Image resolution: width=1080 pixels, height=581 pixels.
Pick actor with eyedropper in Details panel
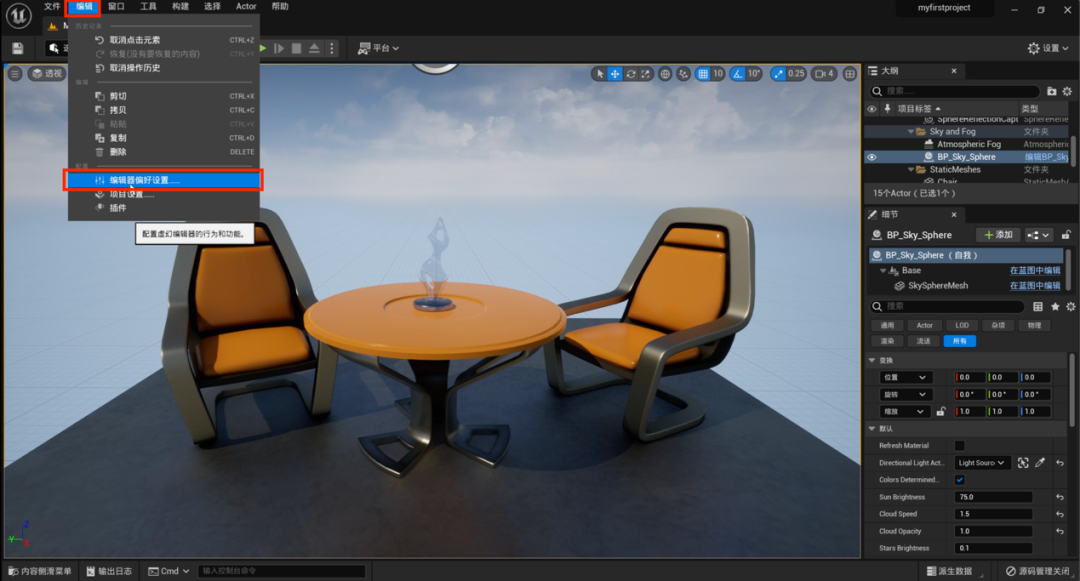click(1040, 463)
